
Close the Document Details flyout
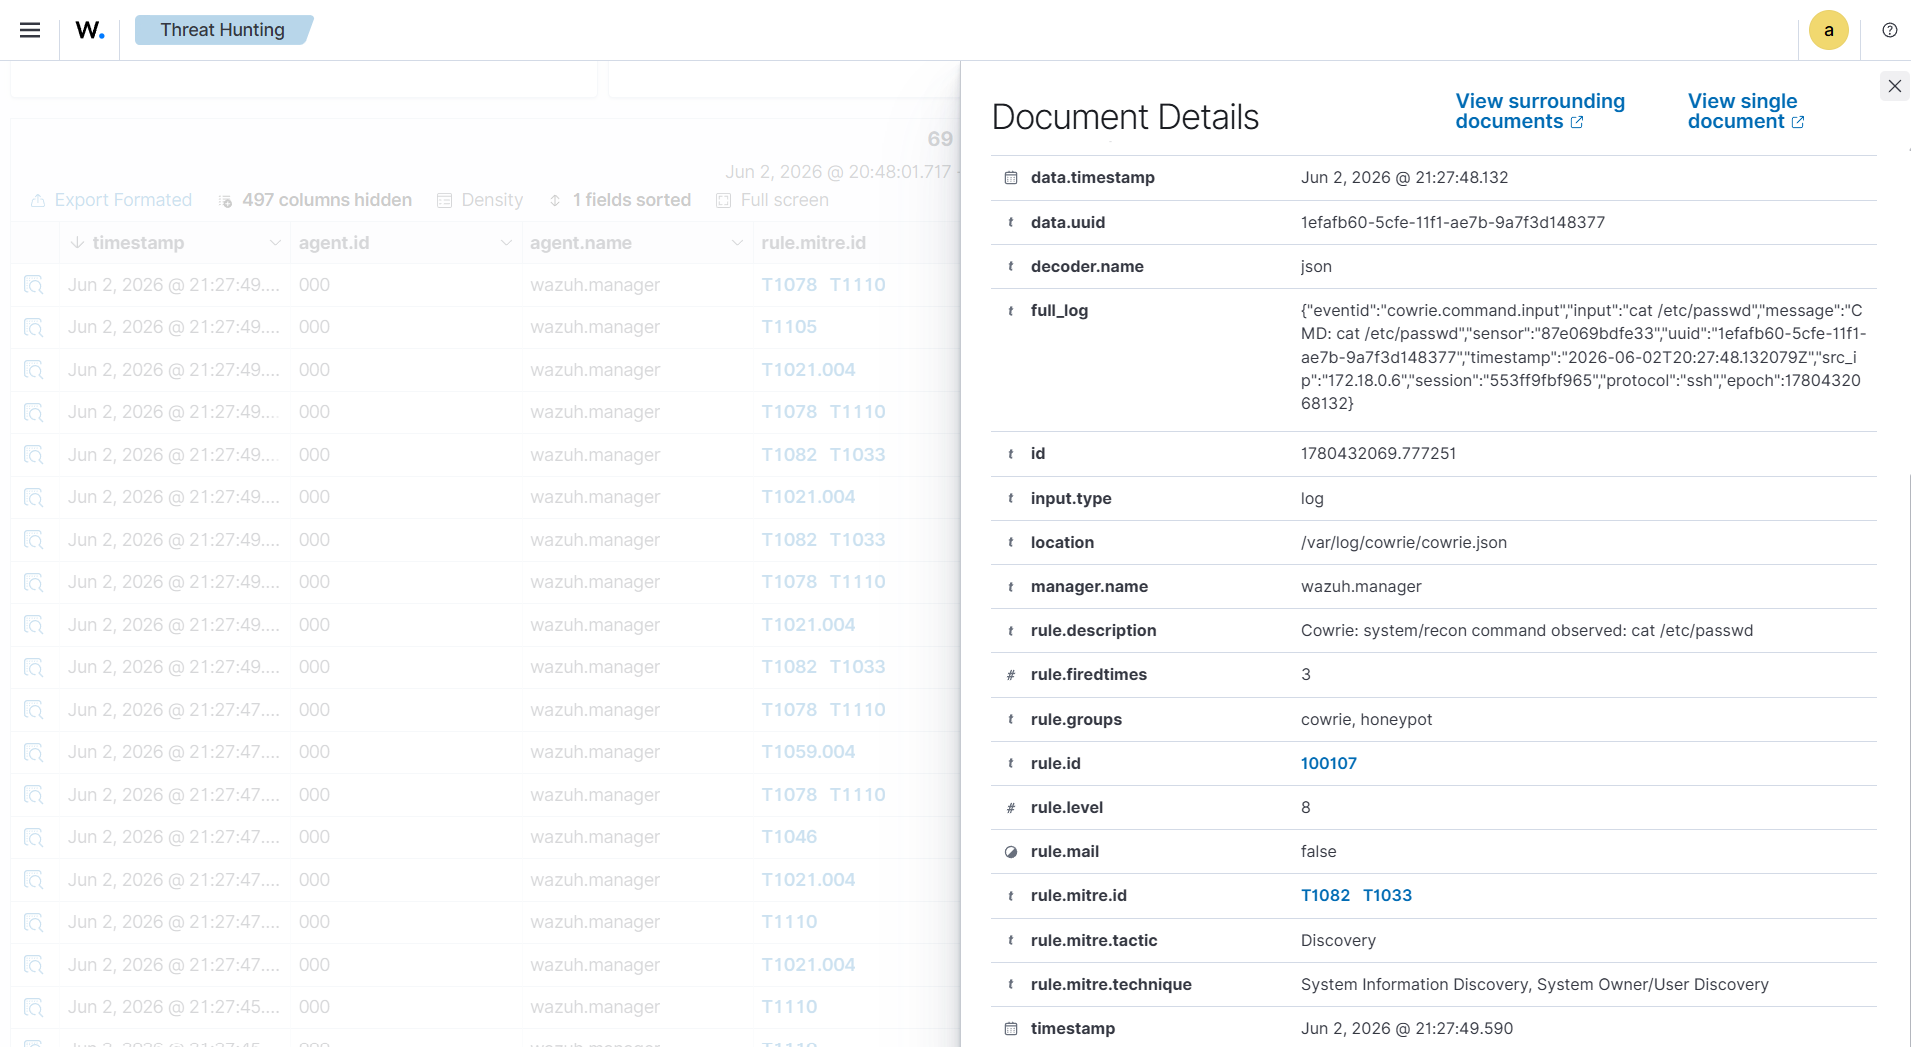pos(1894,86)
